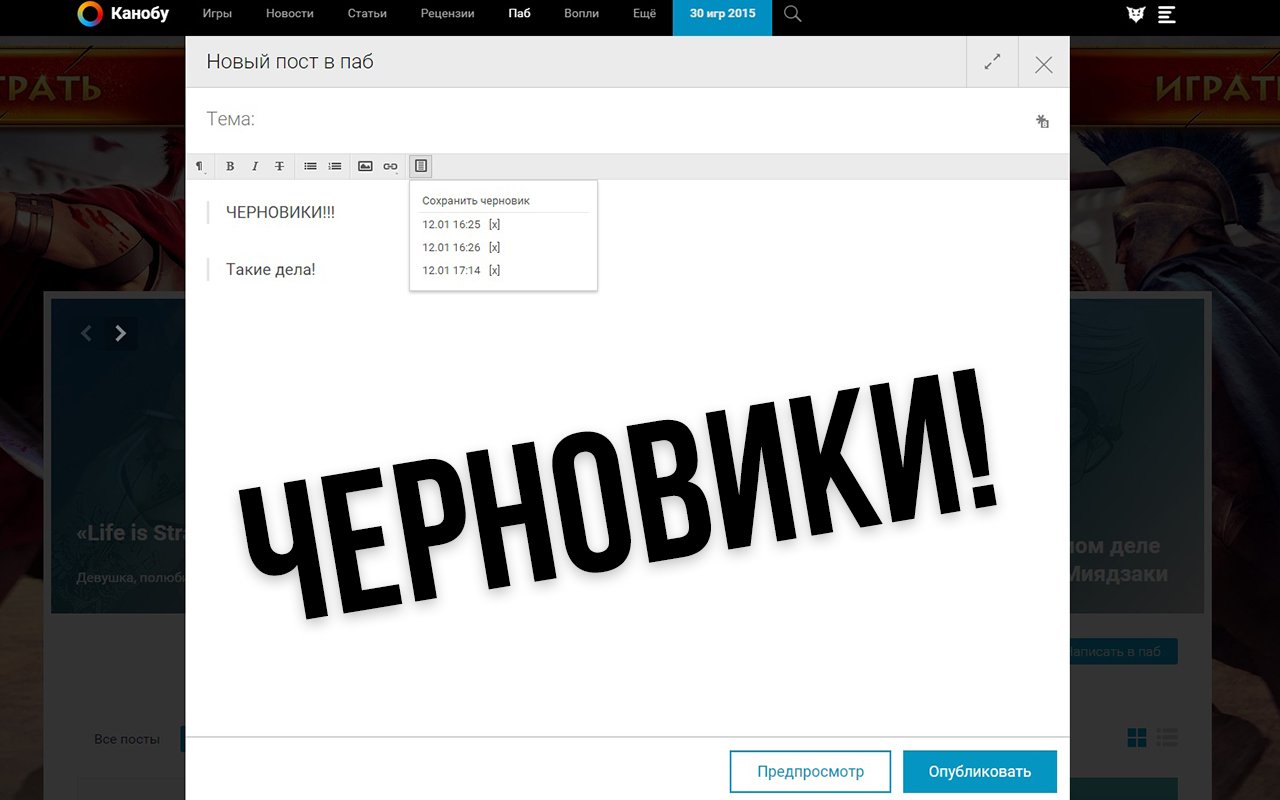The width and height of the screenshot is (1280, 800).
Task: Open 'Игры' in the top navigation
Action: coord(217,14)
